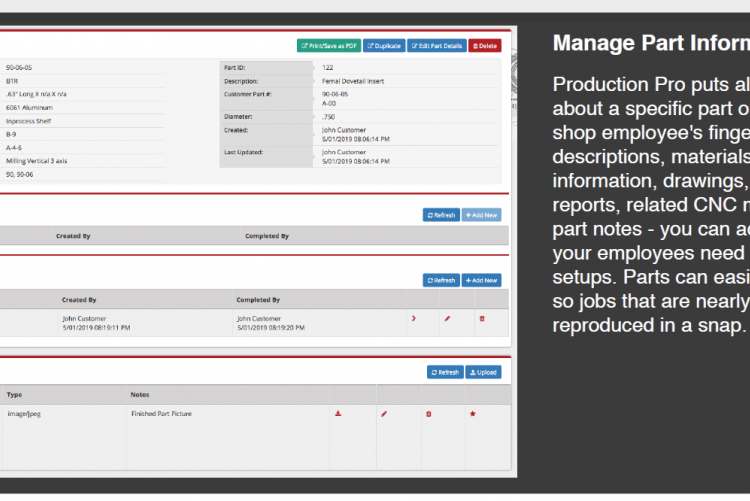Click the 90, 90-06 value
The height and width of the screenshot is (501, 750).
click(20, 174)
